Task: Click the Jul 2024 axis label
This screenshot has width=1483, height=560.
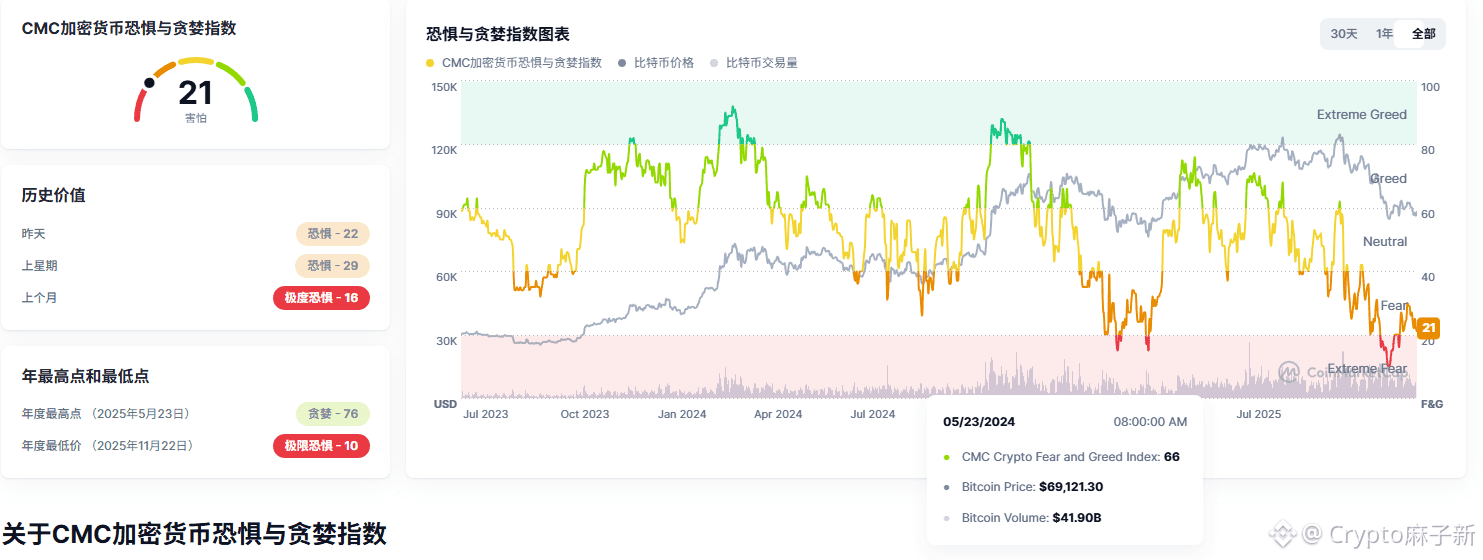Action: [x=873, y=414]
